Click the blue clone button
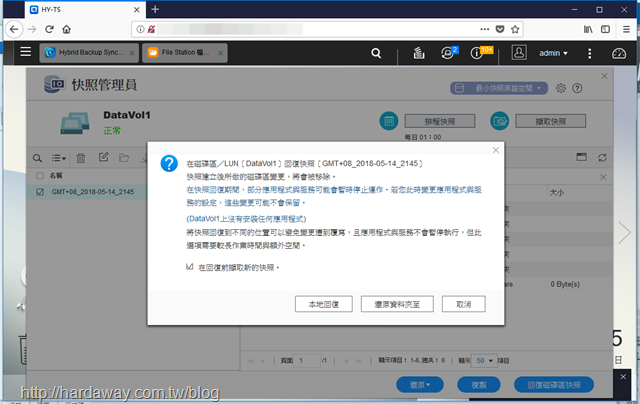 pos(479,385)
